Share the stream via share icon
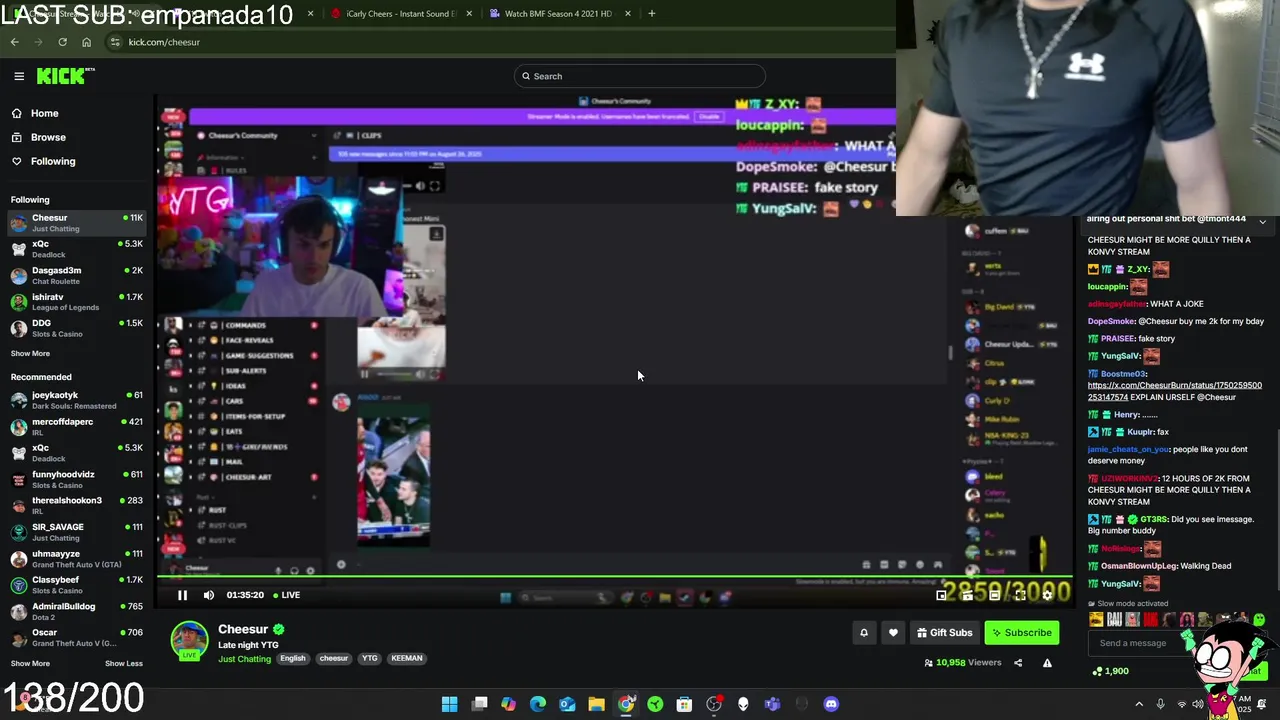This screenshot has height=720, width=1280. point(1018,662)
